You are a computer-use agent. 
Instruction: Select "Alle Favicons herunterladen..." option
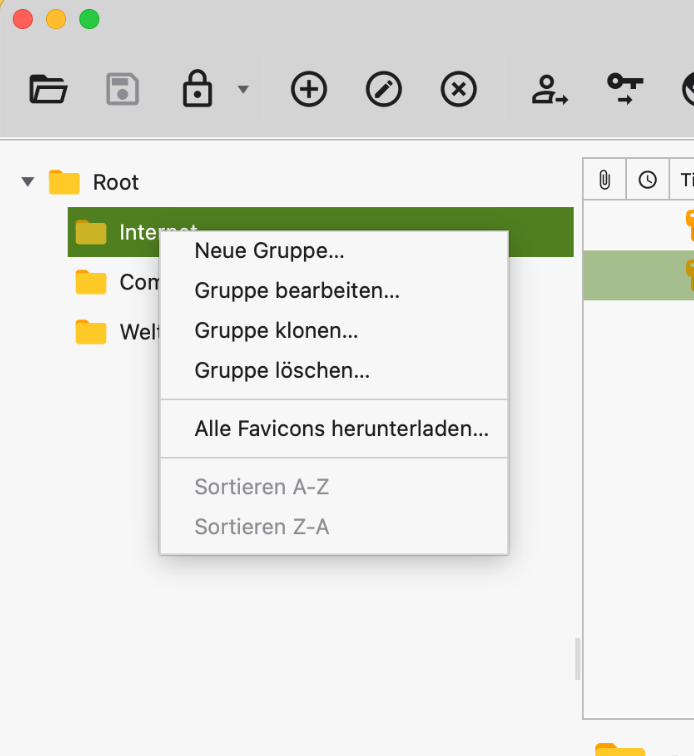(341, 430)
